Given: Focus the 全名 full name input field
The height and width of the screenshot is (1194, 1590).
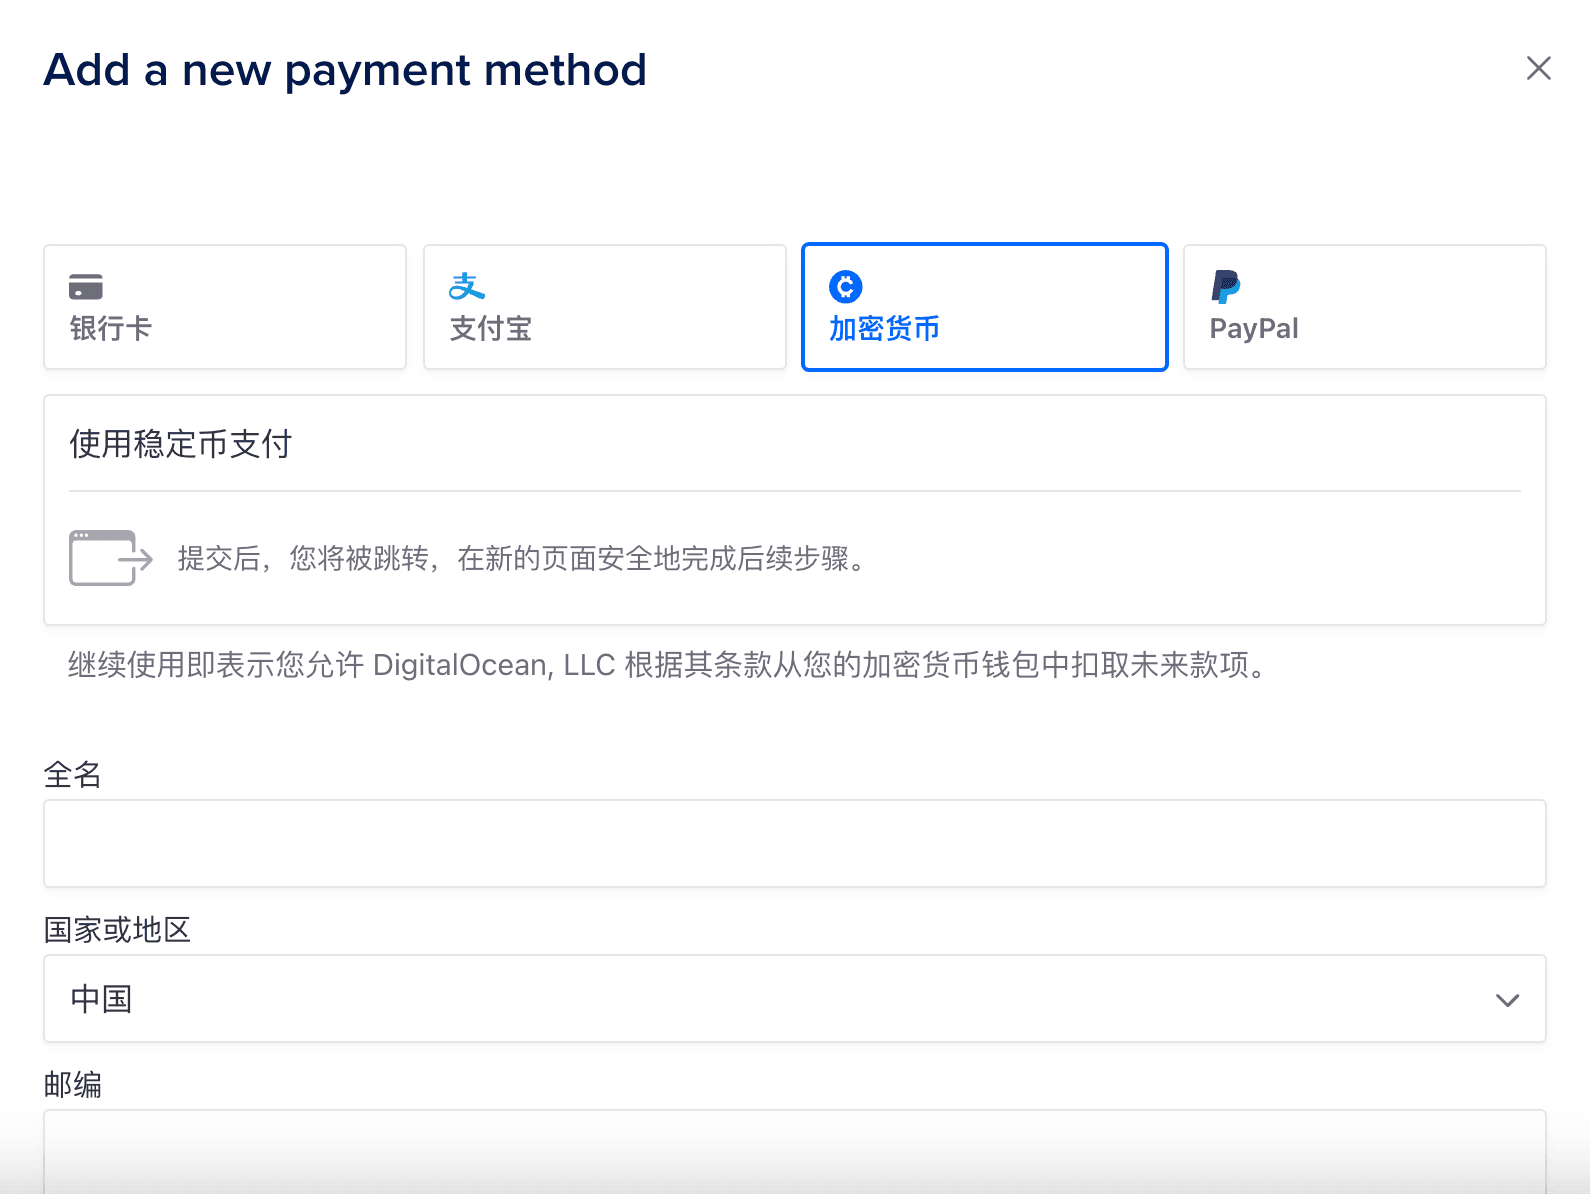Looking at the screenshot, I should coord(794,843).
